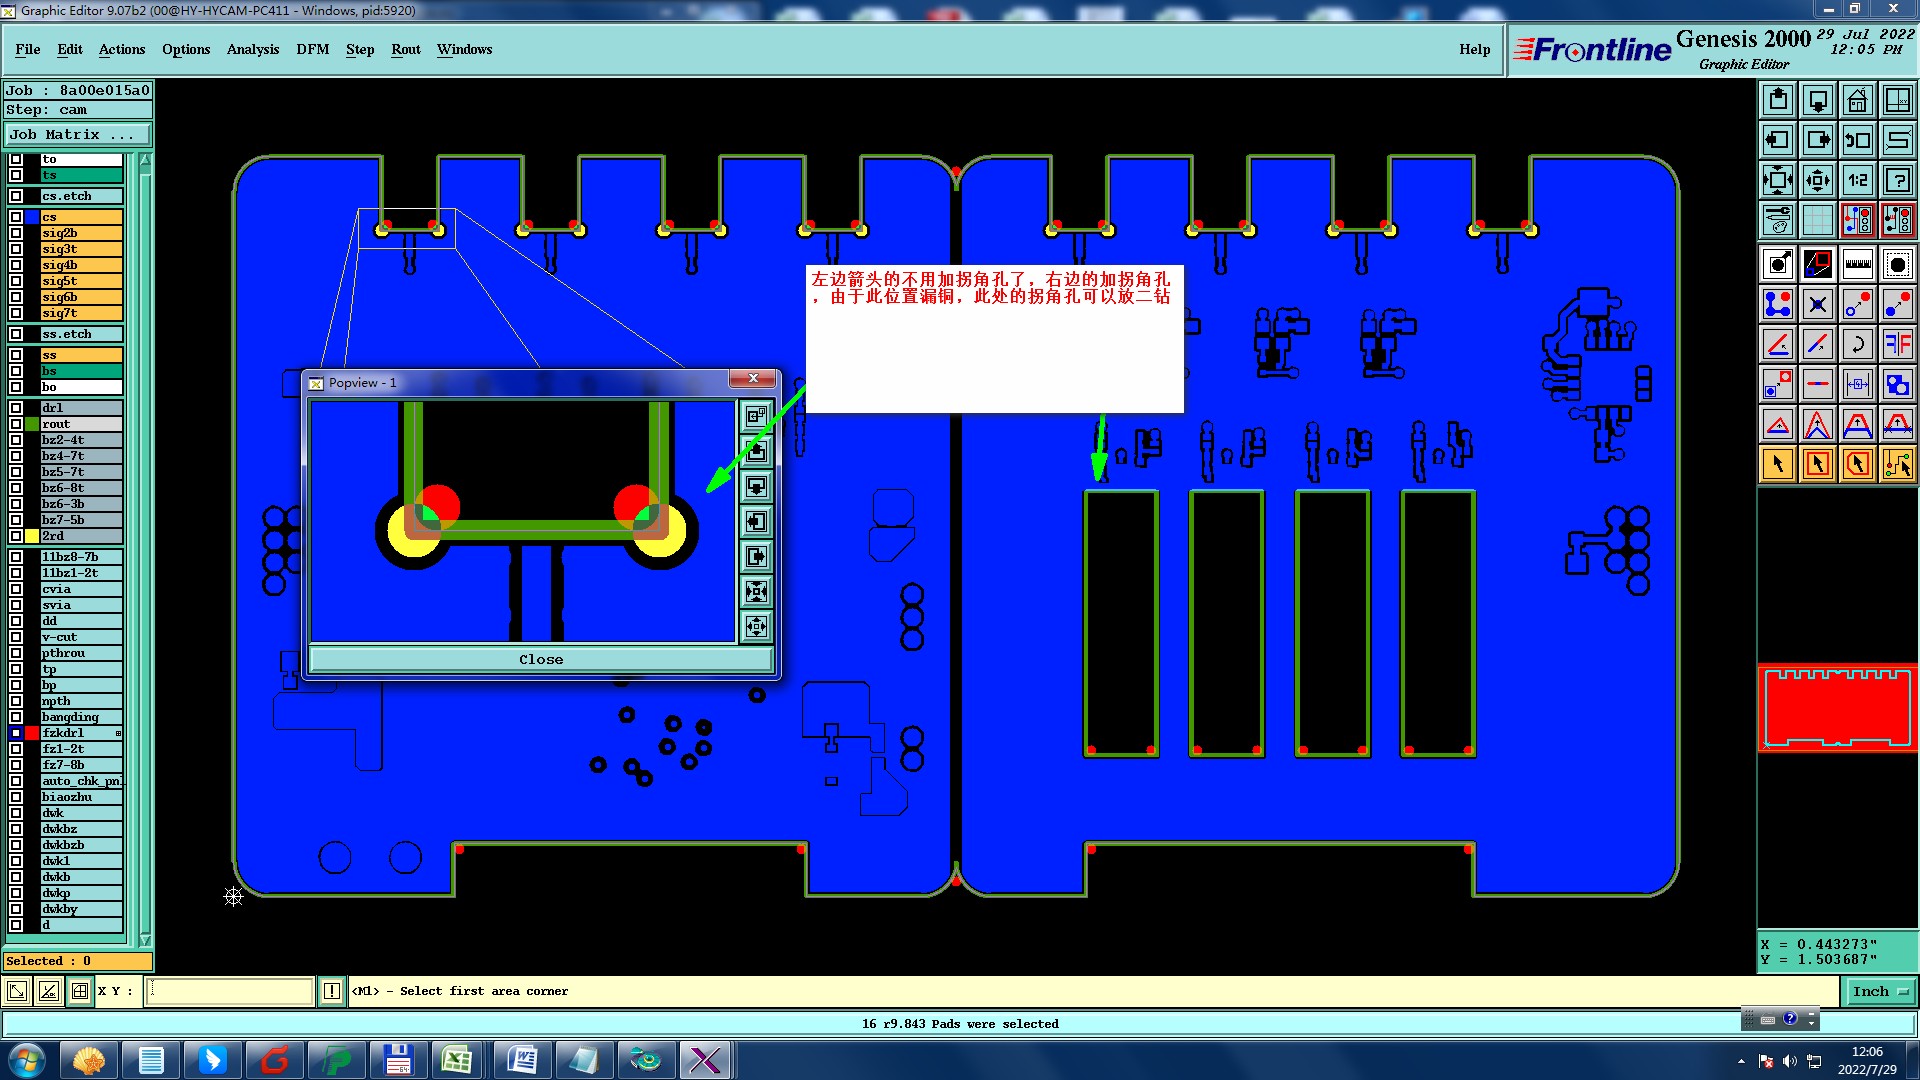The image size is (1920, 1080).
Task: Open the Job Matrix button
Action: tap(77, 135)
